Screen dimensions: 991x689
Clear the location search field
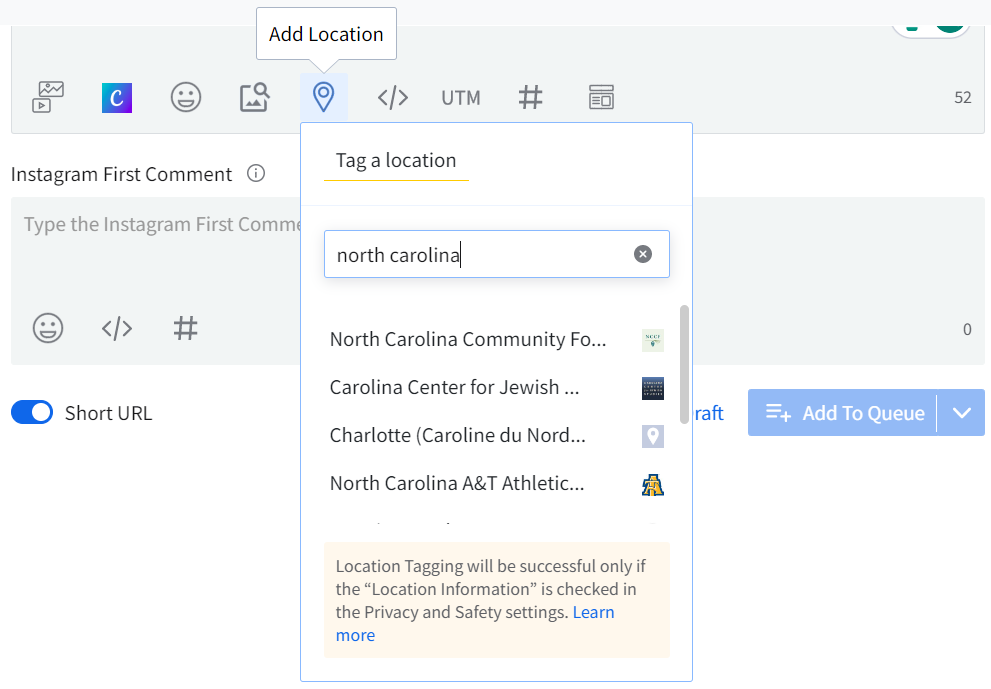point(643,254)
